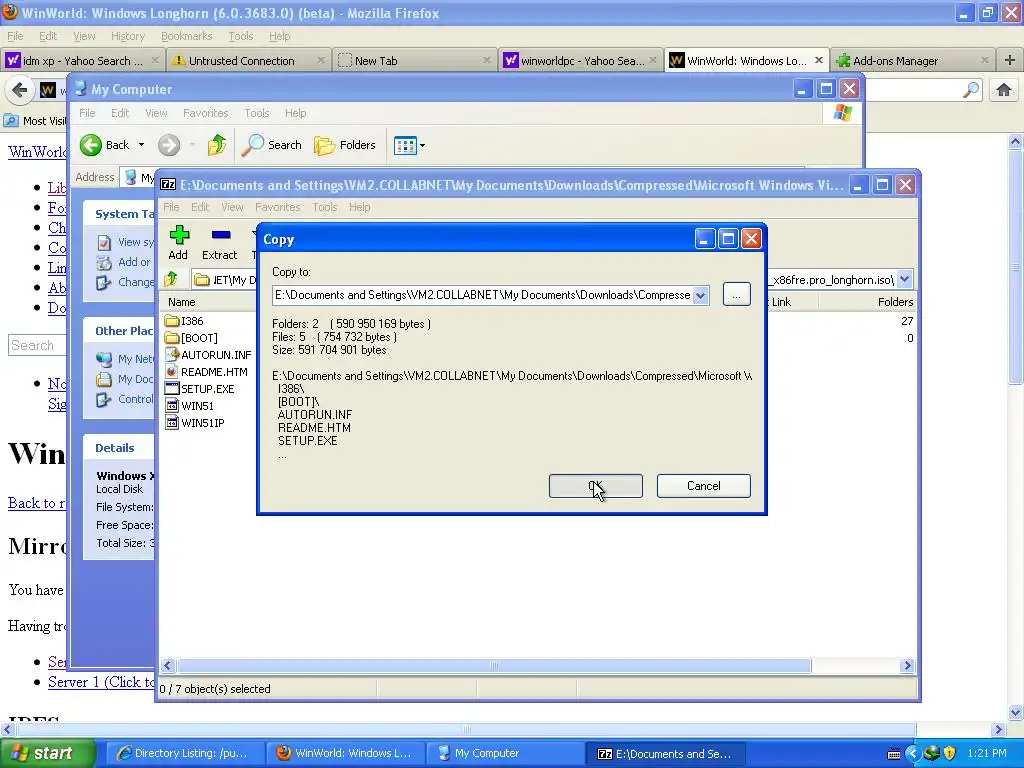Select the WIN51IP file
This screenshot has height=768, width=1024.
[x=195, y=423]
